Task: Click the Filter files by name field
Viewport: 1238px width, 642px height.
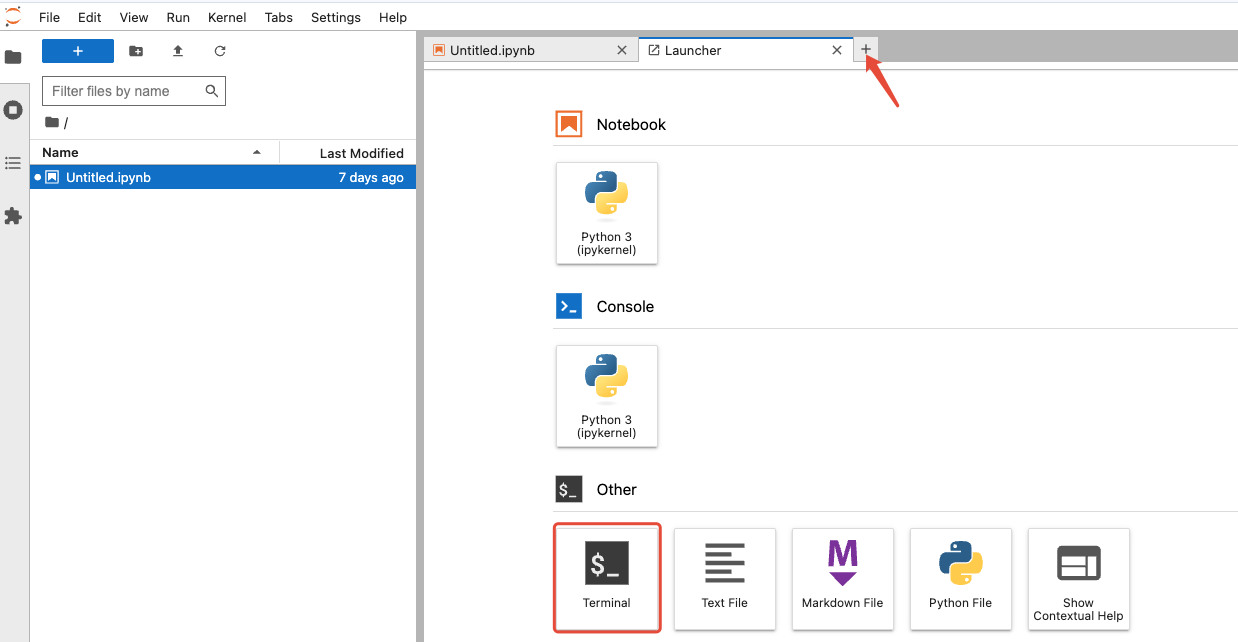Action: [x=134, y=91]
